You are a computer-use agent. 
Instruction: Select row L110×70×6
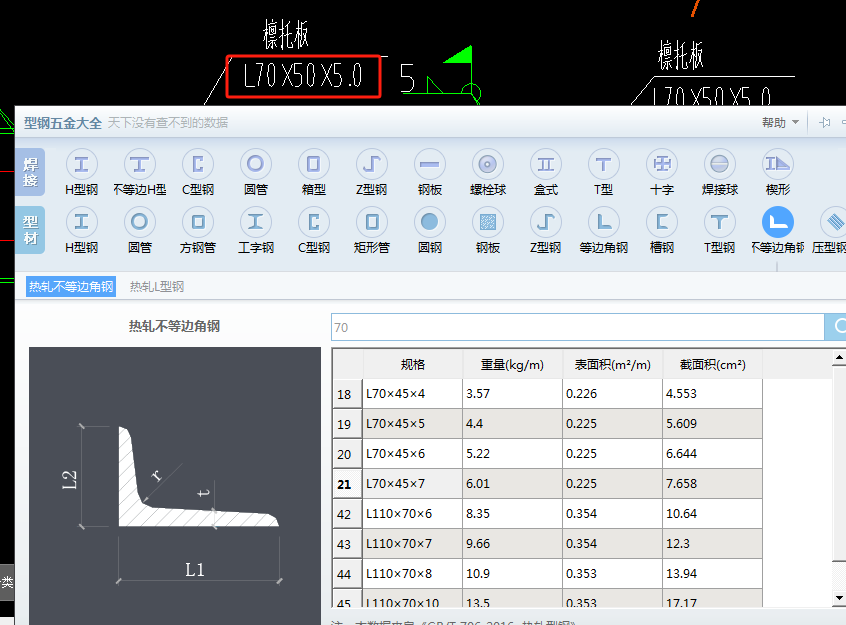coord(547,513)
